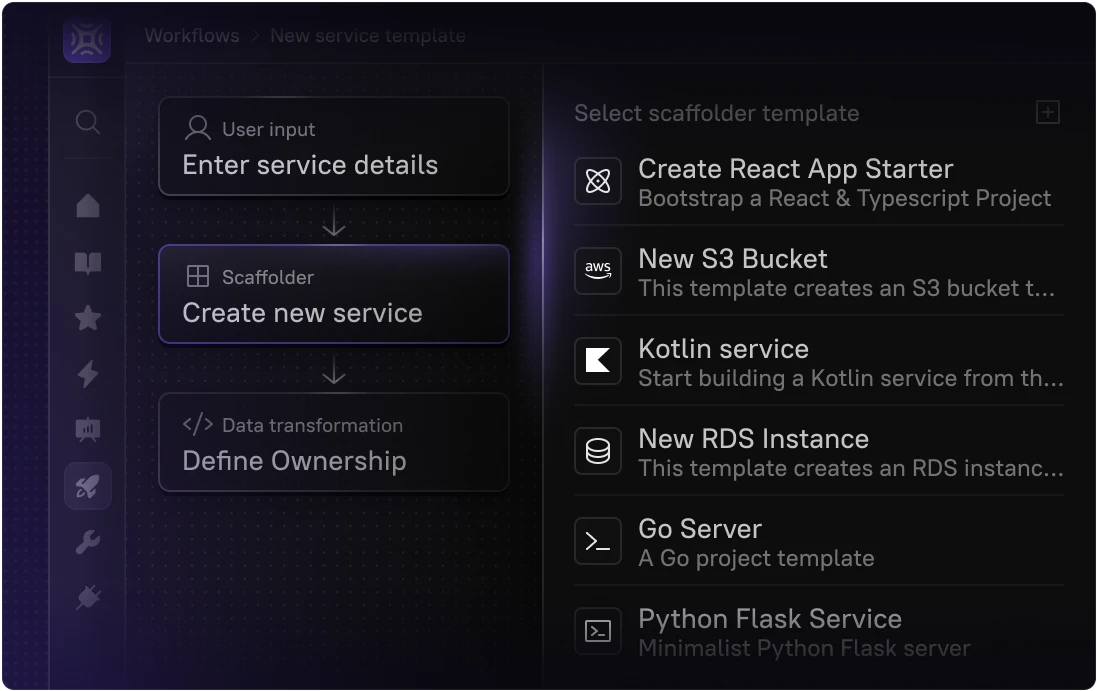
Task: Select the Create new service scaffolder step
Action: 333,295
